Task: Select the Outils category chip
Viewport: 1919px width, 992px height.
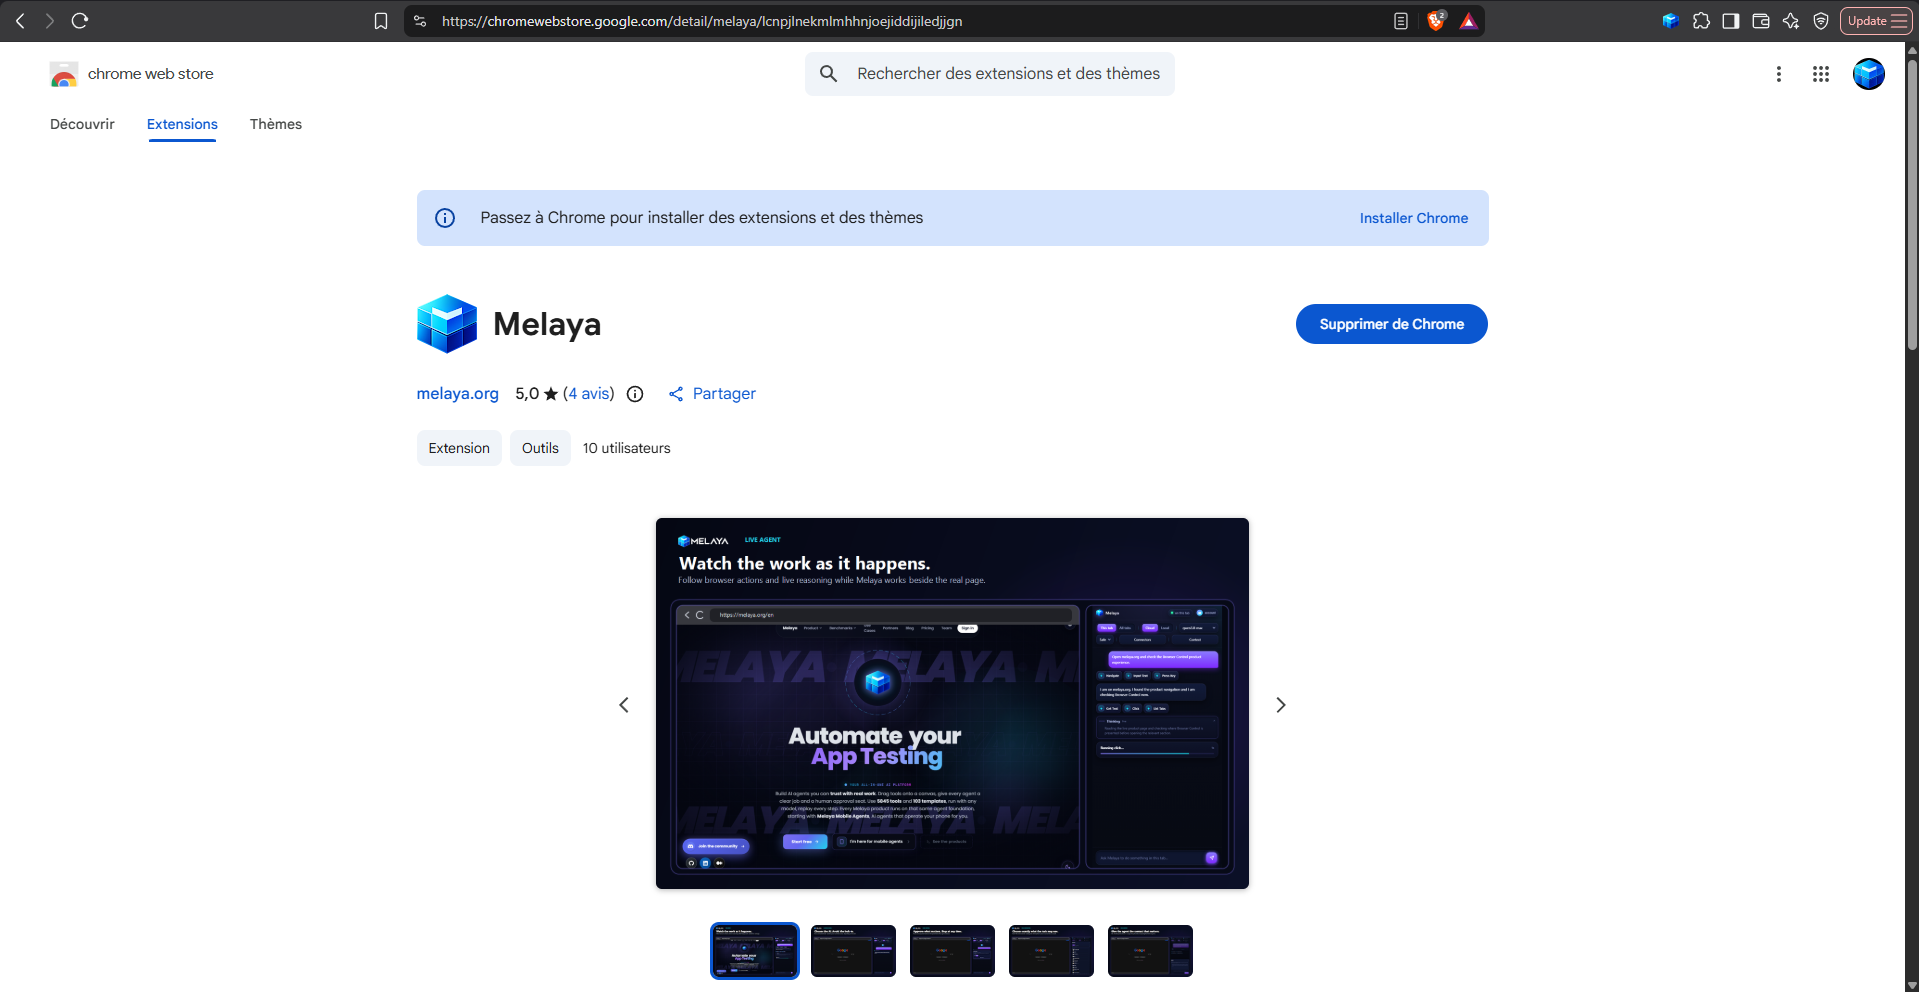Action: point(540,448)
